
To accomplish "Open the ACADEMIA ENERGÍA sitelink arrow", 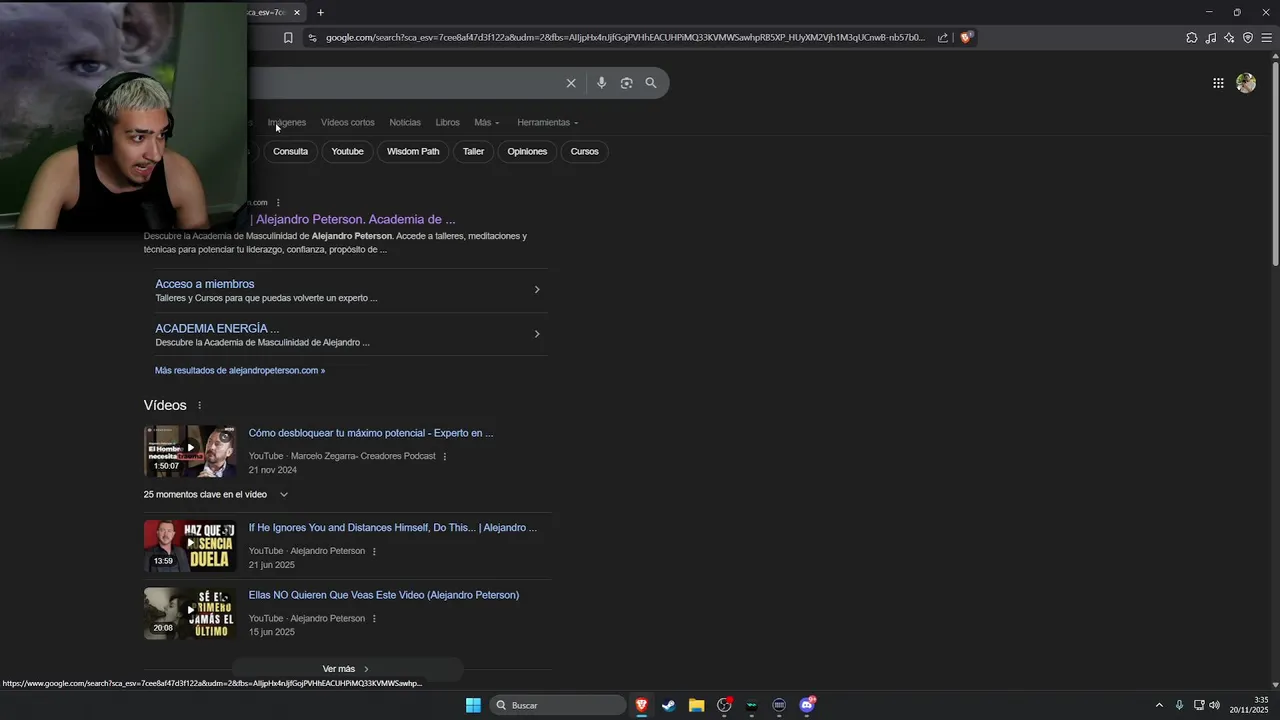I will [x=537, y=334].
